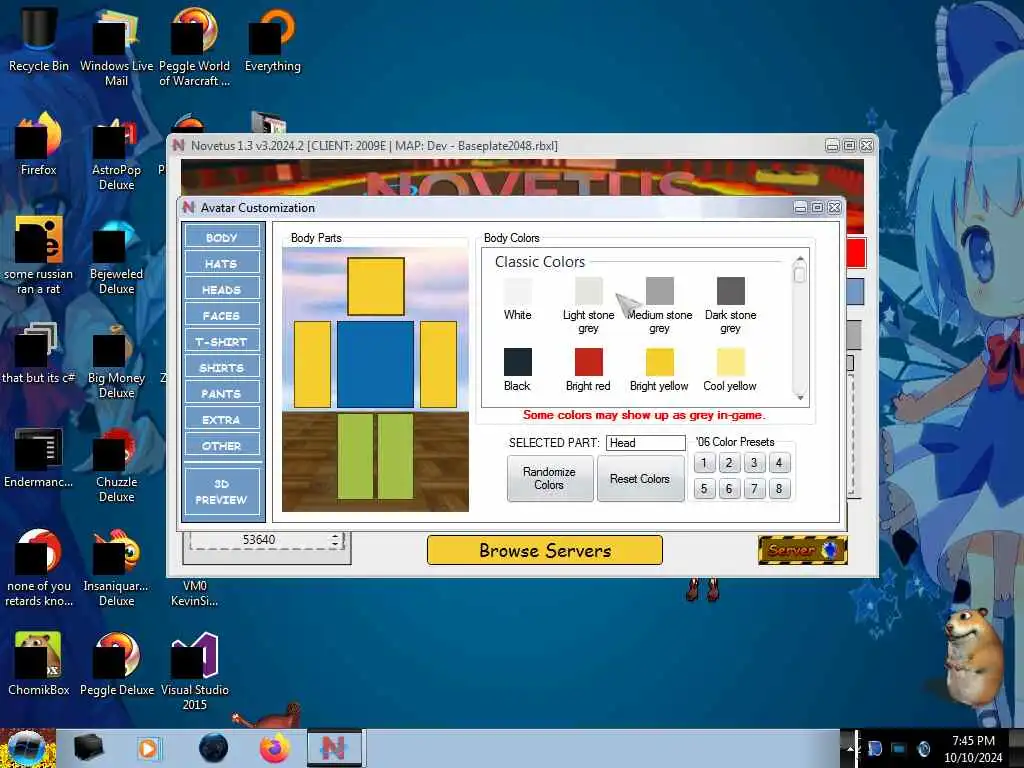The height and width of the screenshot is (768, 1024).
Task: Open the 3D PREVIEW
Action: 222,492
